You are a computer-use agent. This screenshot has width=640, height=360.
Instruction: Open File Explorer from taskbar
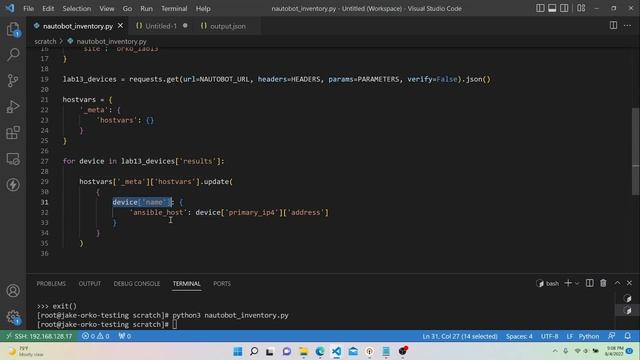coord(303,351)
